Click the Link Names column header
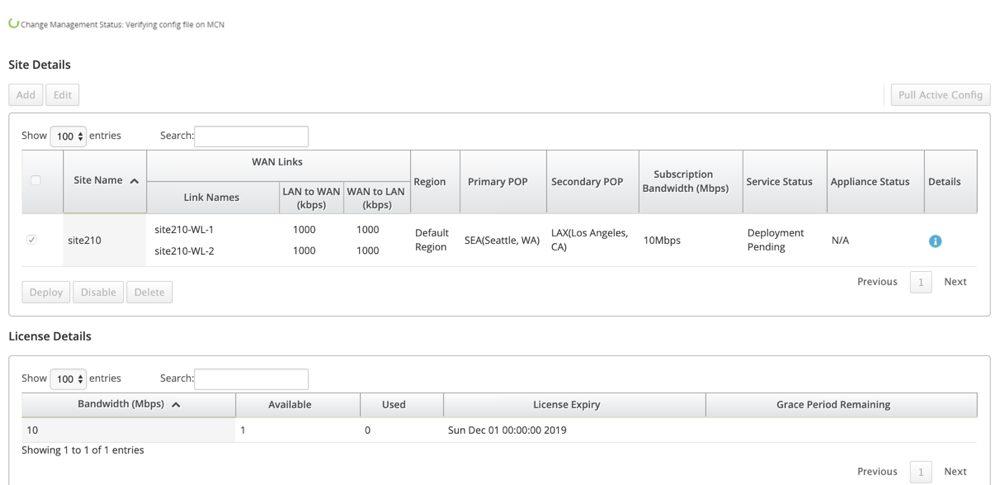 tap(212, 197)
